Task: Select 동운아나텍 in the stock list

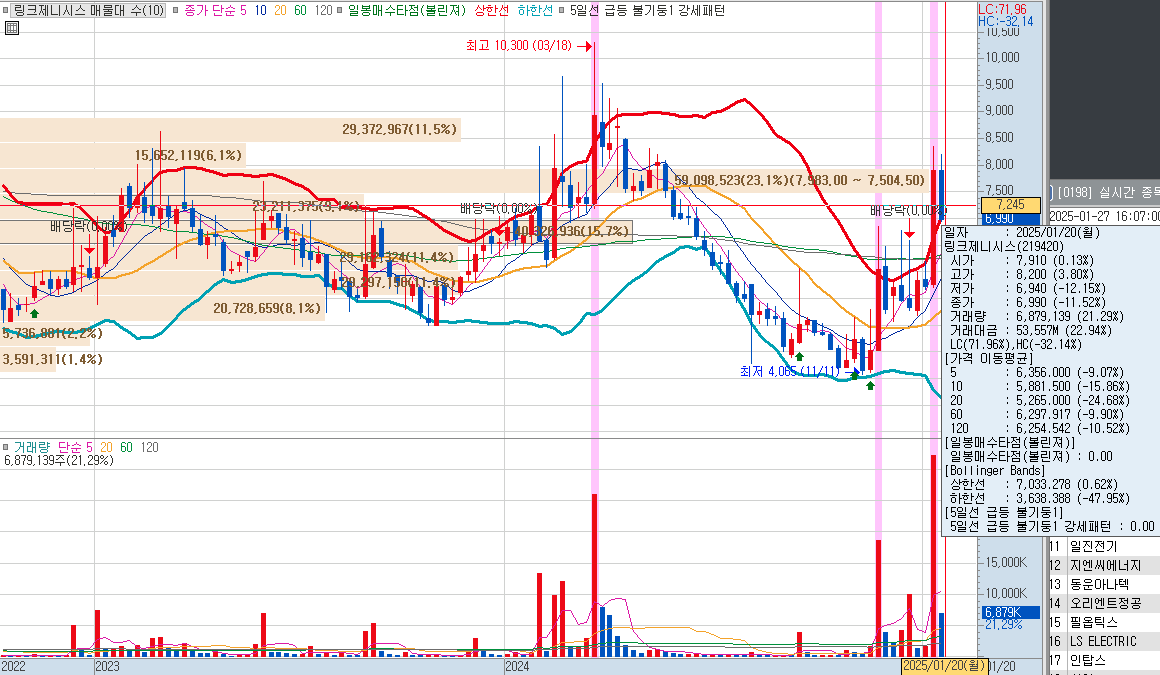Action: [x=1099, y=585]
